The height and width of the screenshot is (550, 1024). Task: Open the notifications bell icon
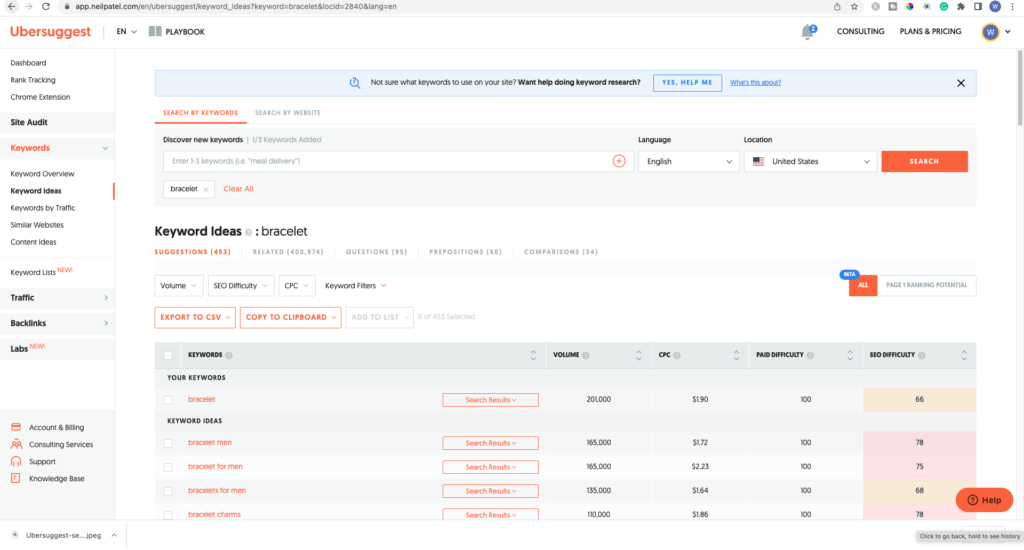[x=808, y=31]
